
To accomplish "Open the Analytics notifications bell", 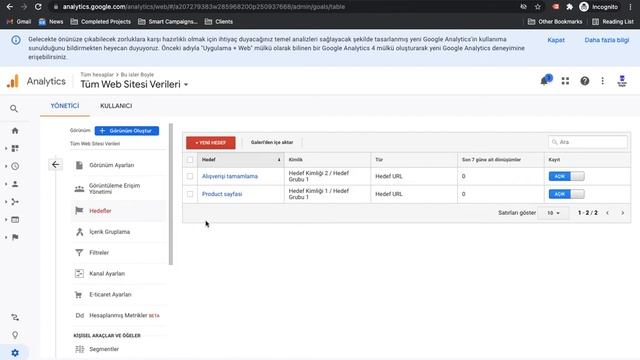I will [545, 80].
